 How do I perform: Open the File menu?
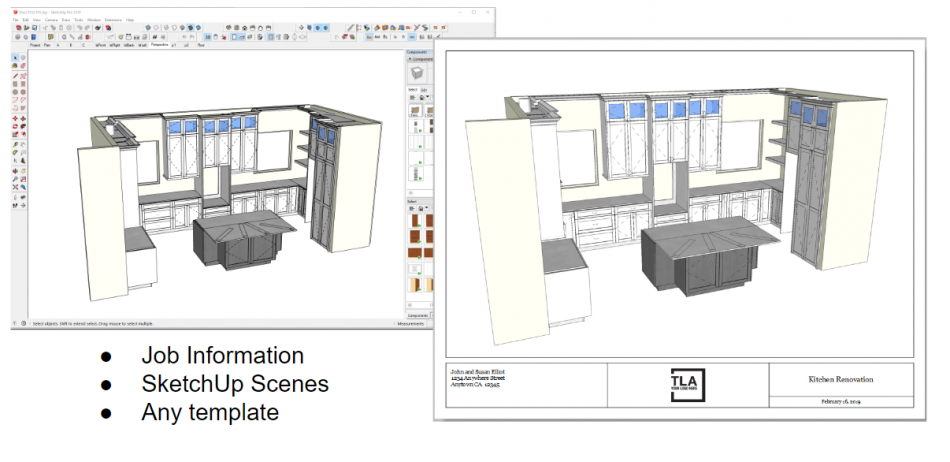click(17, 19)
